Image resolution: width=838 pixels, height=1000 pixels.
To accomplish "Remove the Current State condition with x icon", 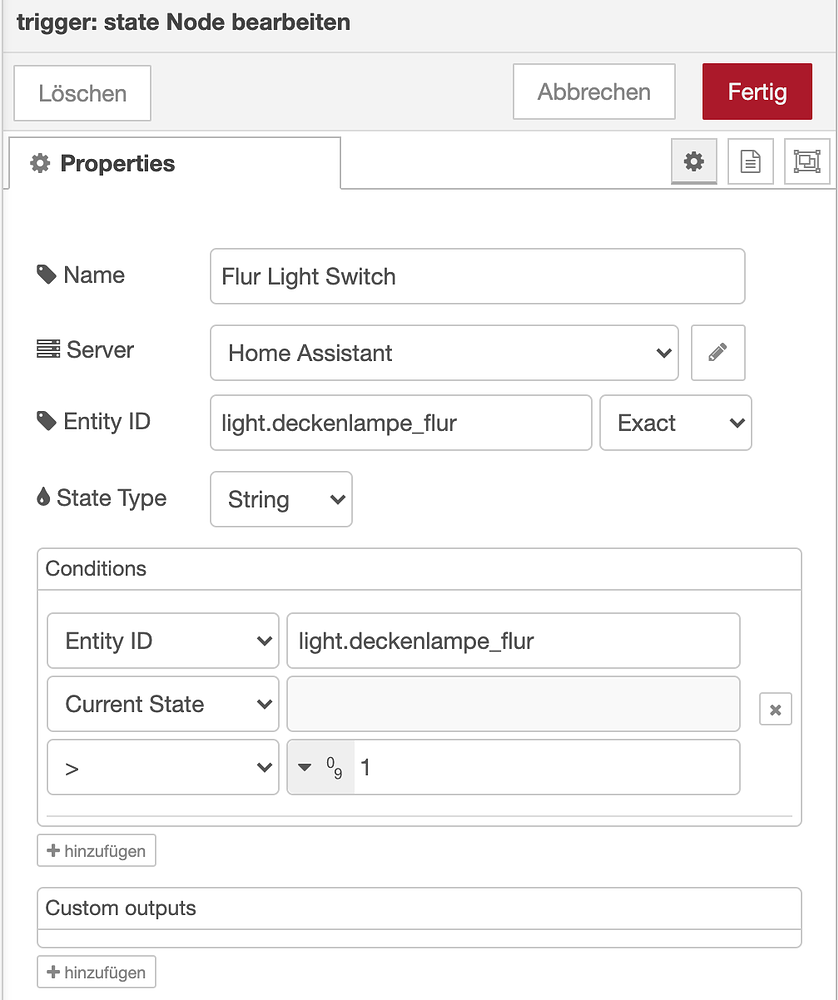I will [x=778, y=709].
